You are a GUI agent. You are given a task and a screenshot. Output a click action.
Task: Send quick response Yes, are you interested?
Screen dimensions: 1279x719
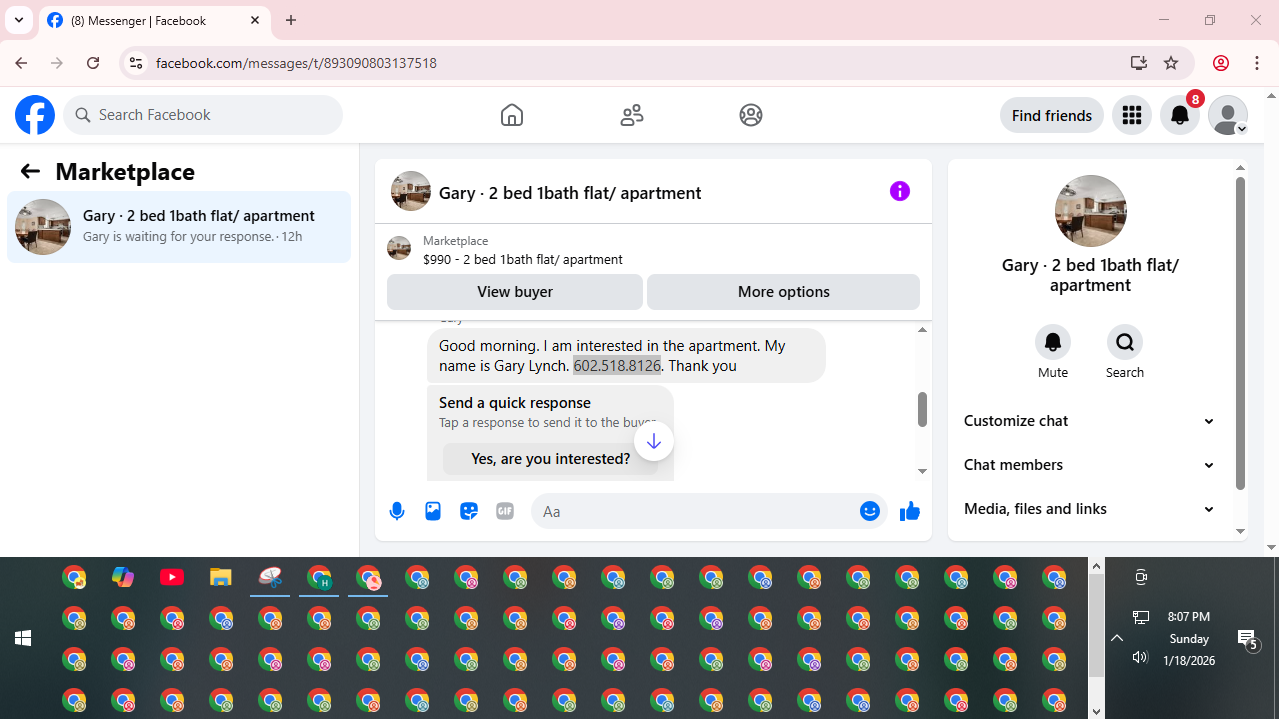[x=551, y=459]
